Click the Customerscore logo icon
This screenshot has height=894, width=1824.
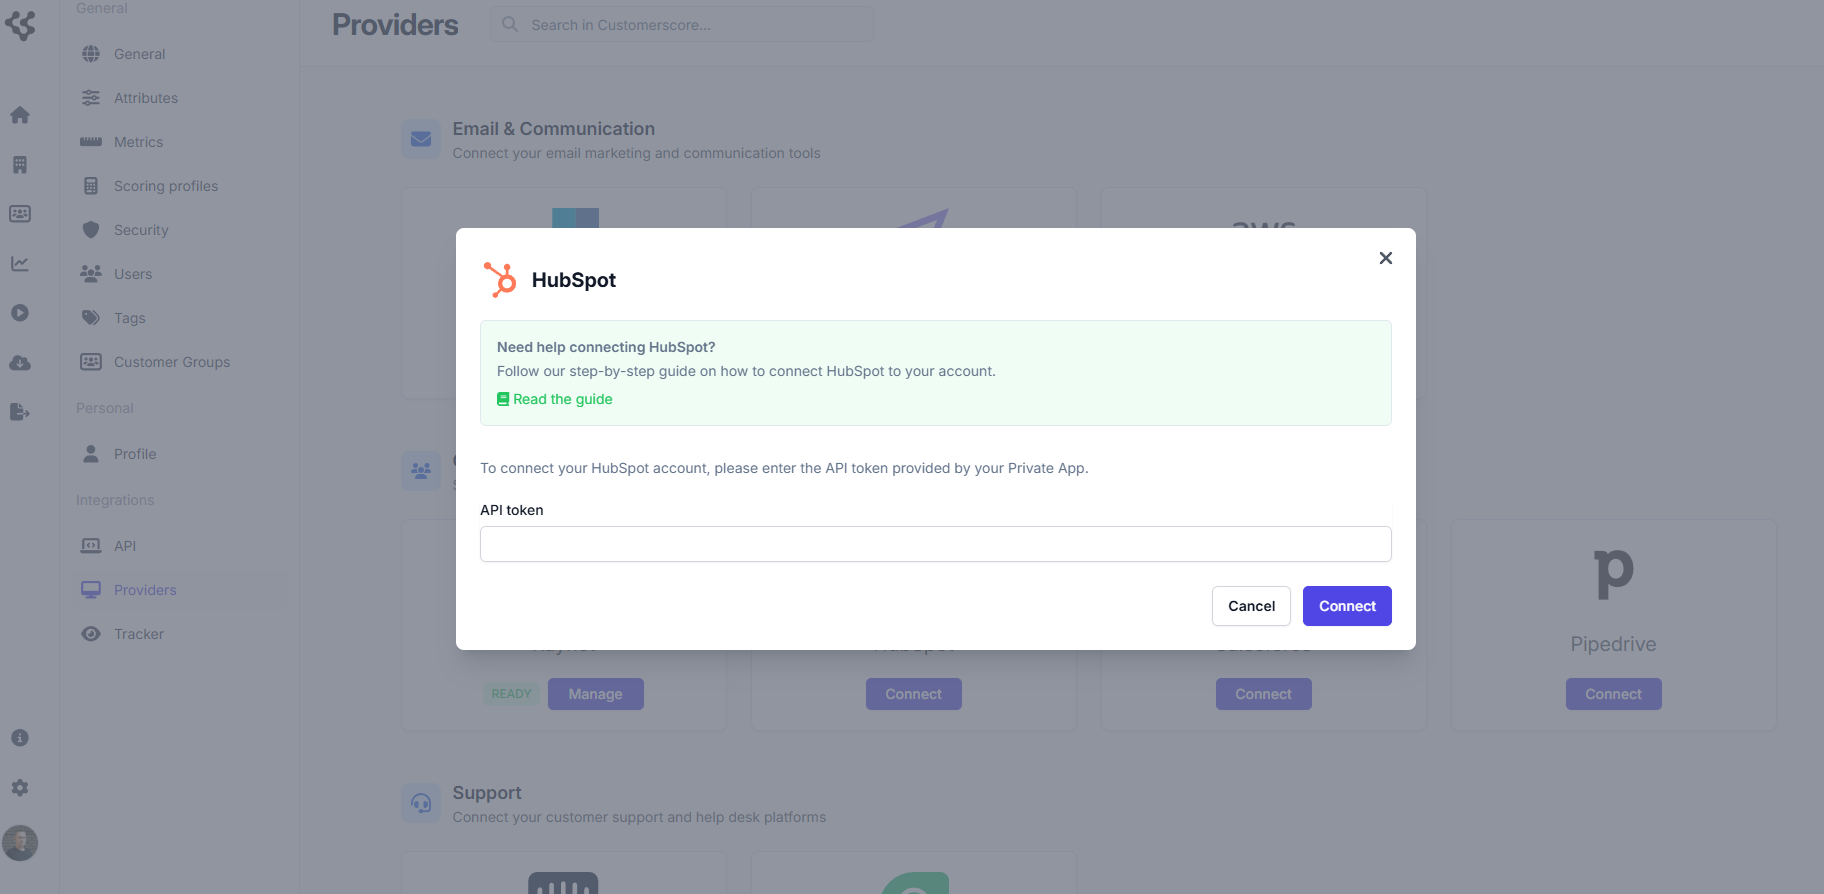pyautogui.click(x=20, y=25)
